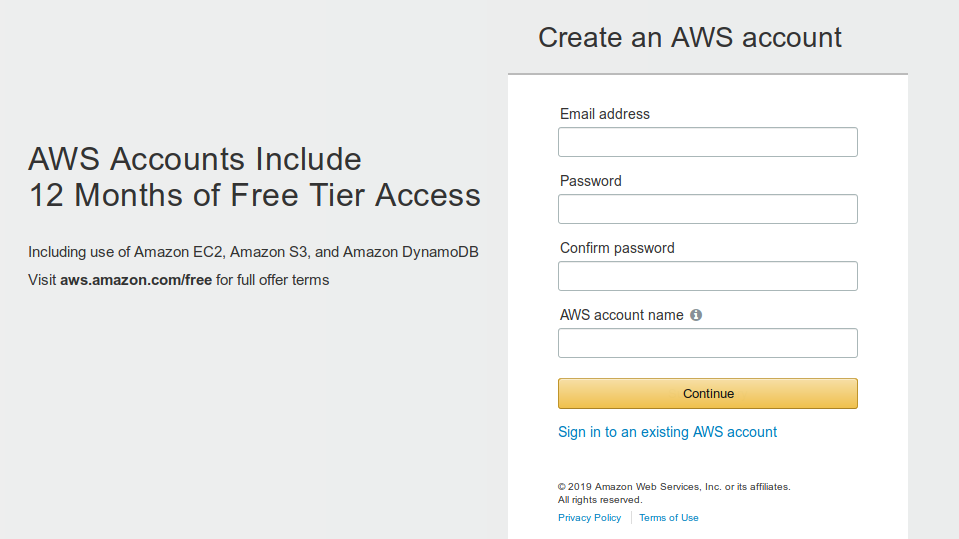Click the info icon beside AWS account name
959x539 pixels.
pyautogui.click(x=696, y=315)
